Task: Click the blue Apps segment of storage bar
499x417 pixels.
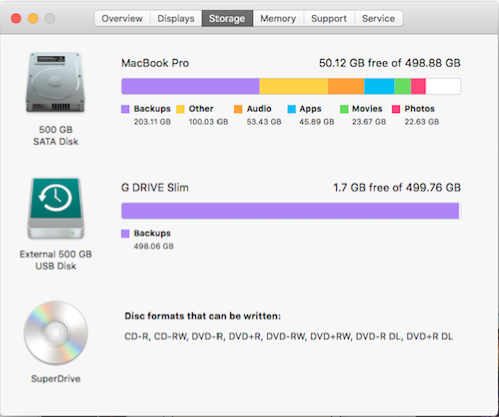Action: click(379, 86)
